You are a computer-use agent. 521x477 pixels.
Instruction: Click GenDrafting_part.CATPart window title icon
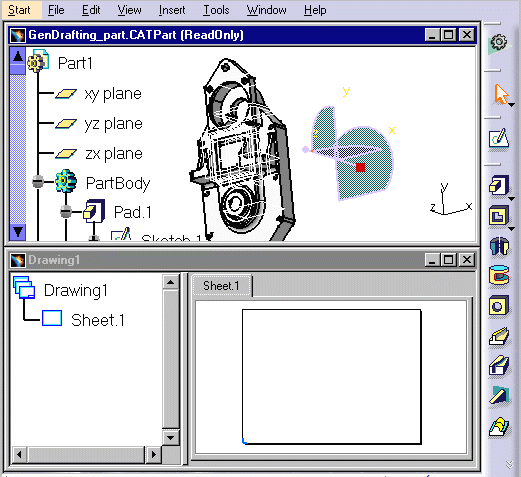[18, 35]
